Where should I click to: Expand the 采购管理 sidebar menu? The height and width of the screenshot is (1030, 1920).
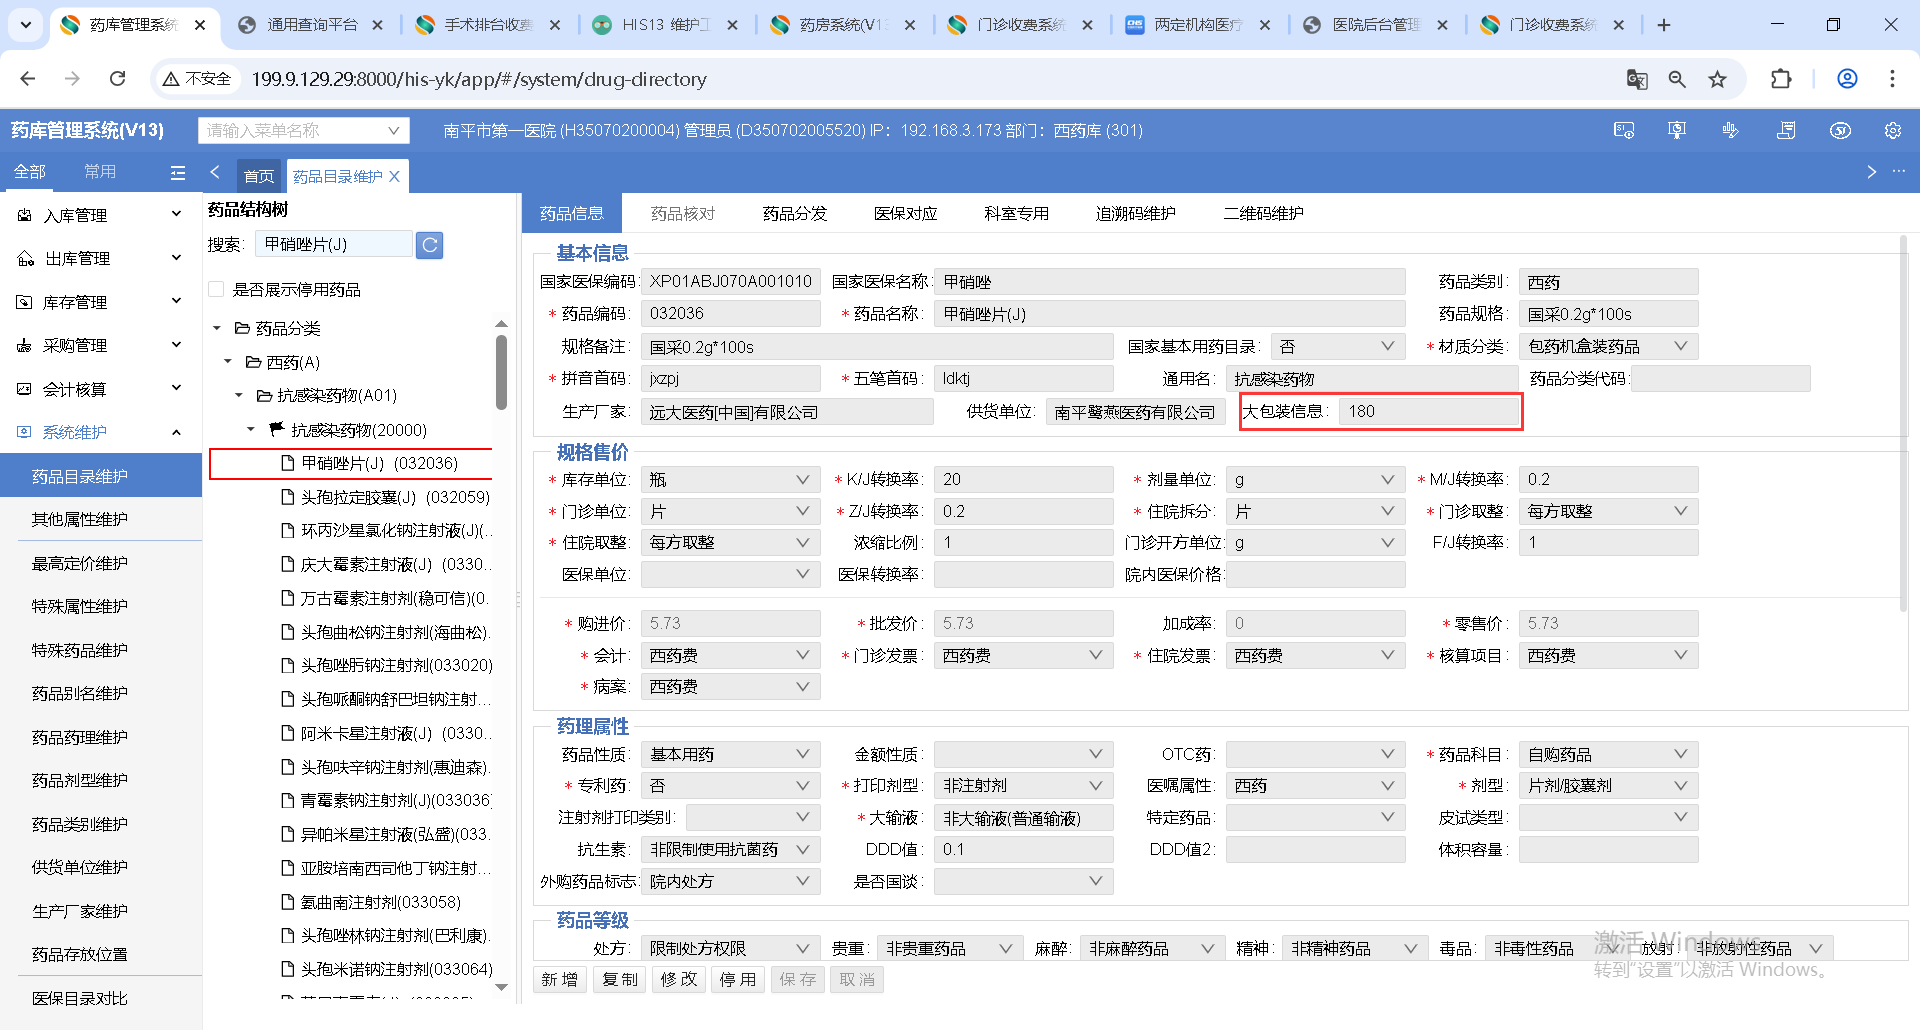[x=176, y=345]
